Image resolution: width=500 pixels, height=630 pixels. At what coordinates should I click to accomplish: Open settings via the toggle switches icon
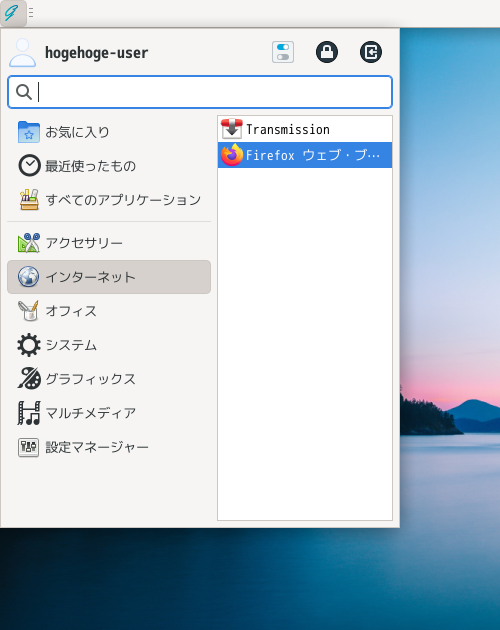283,52
